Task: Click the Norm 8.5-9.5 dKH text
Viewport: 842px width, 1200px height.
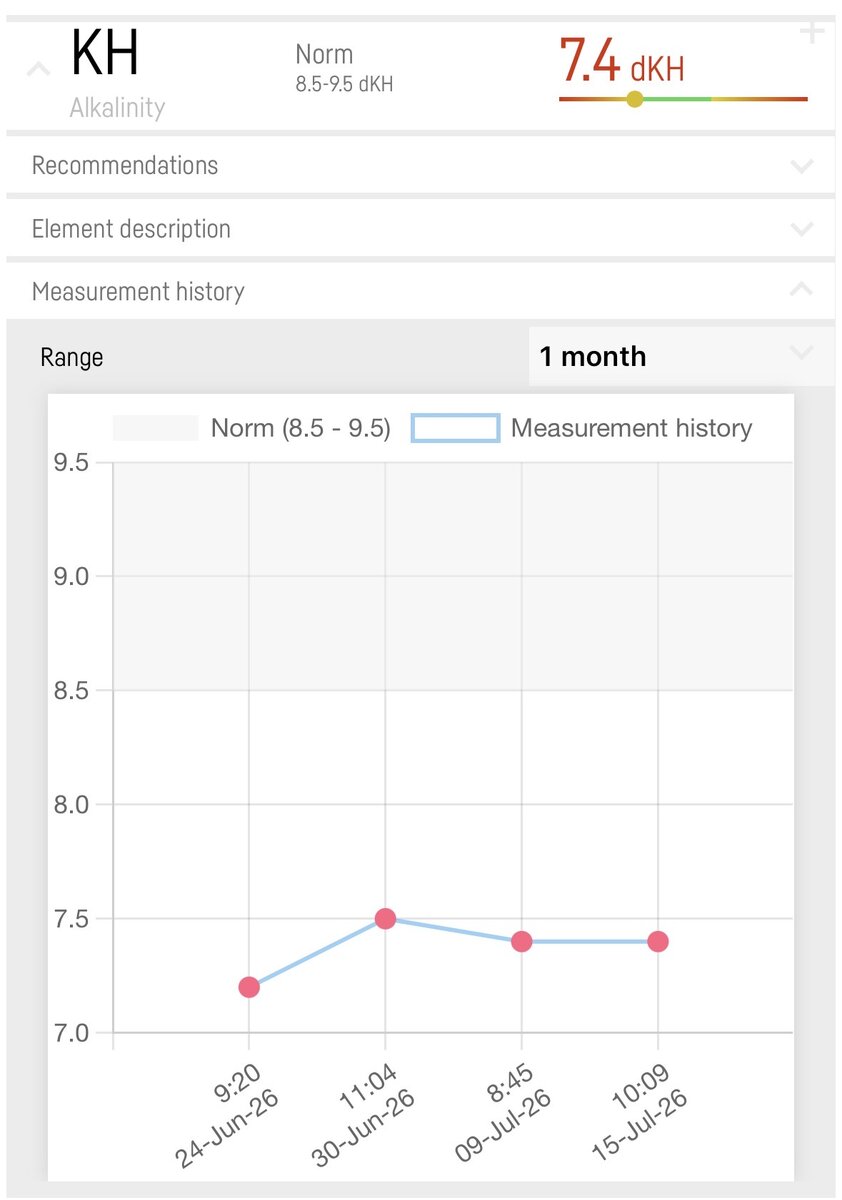Action: (344, 67)
